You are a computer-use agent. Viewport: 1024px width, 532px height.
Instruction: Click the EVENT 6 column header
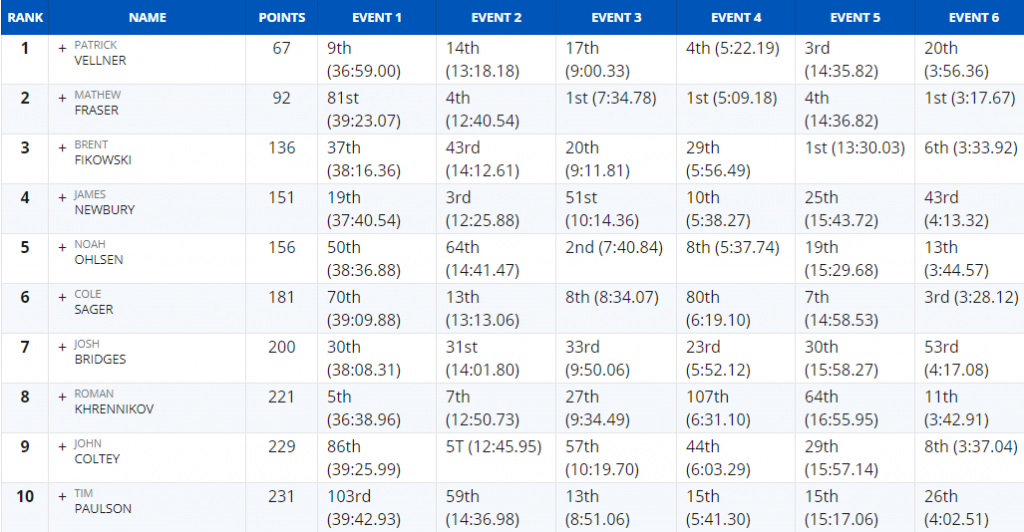(x=973, y=18)
